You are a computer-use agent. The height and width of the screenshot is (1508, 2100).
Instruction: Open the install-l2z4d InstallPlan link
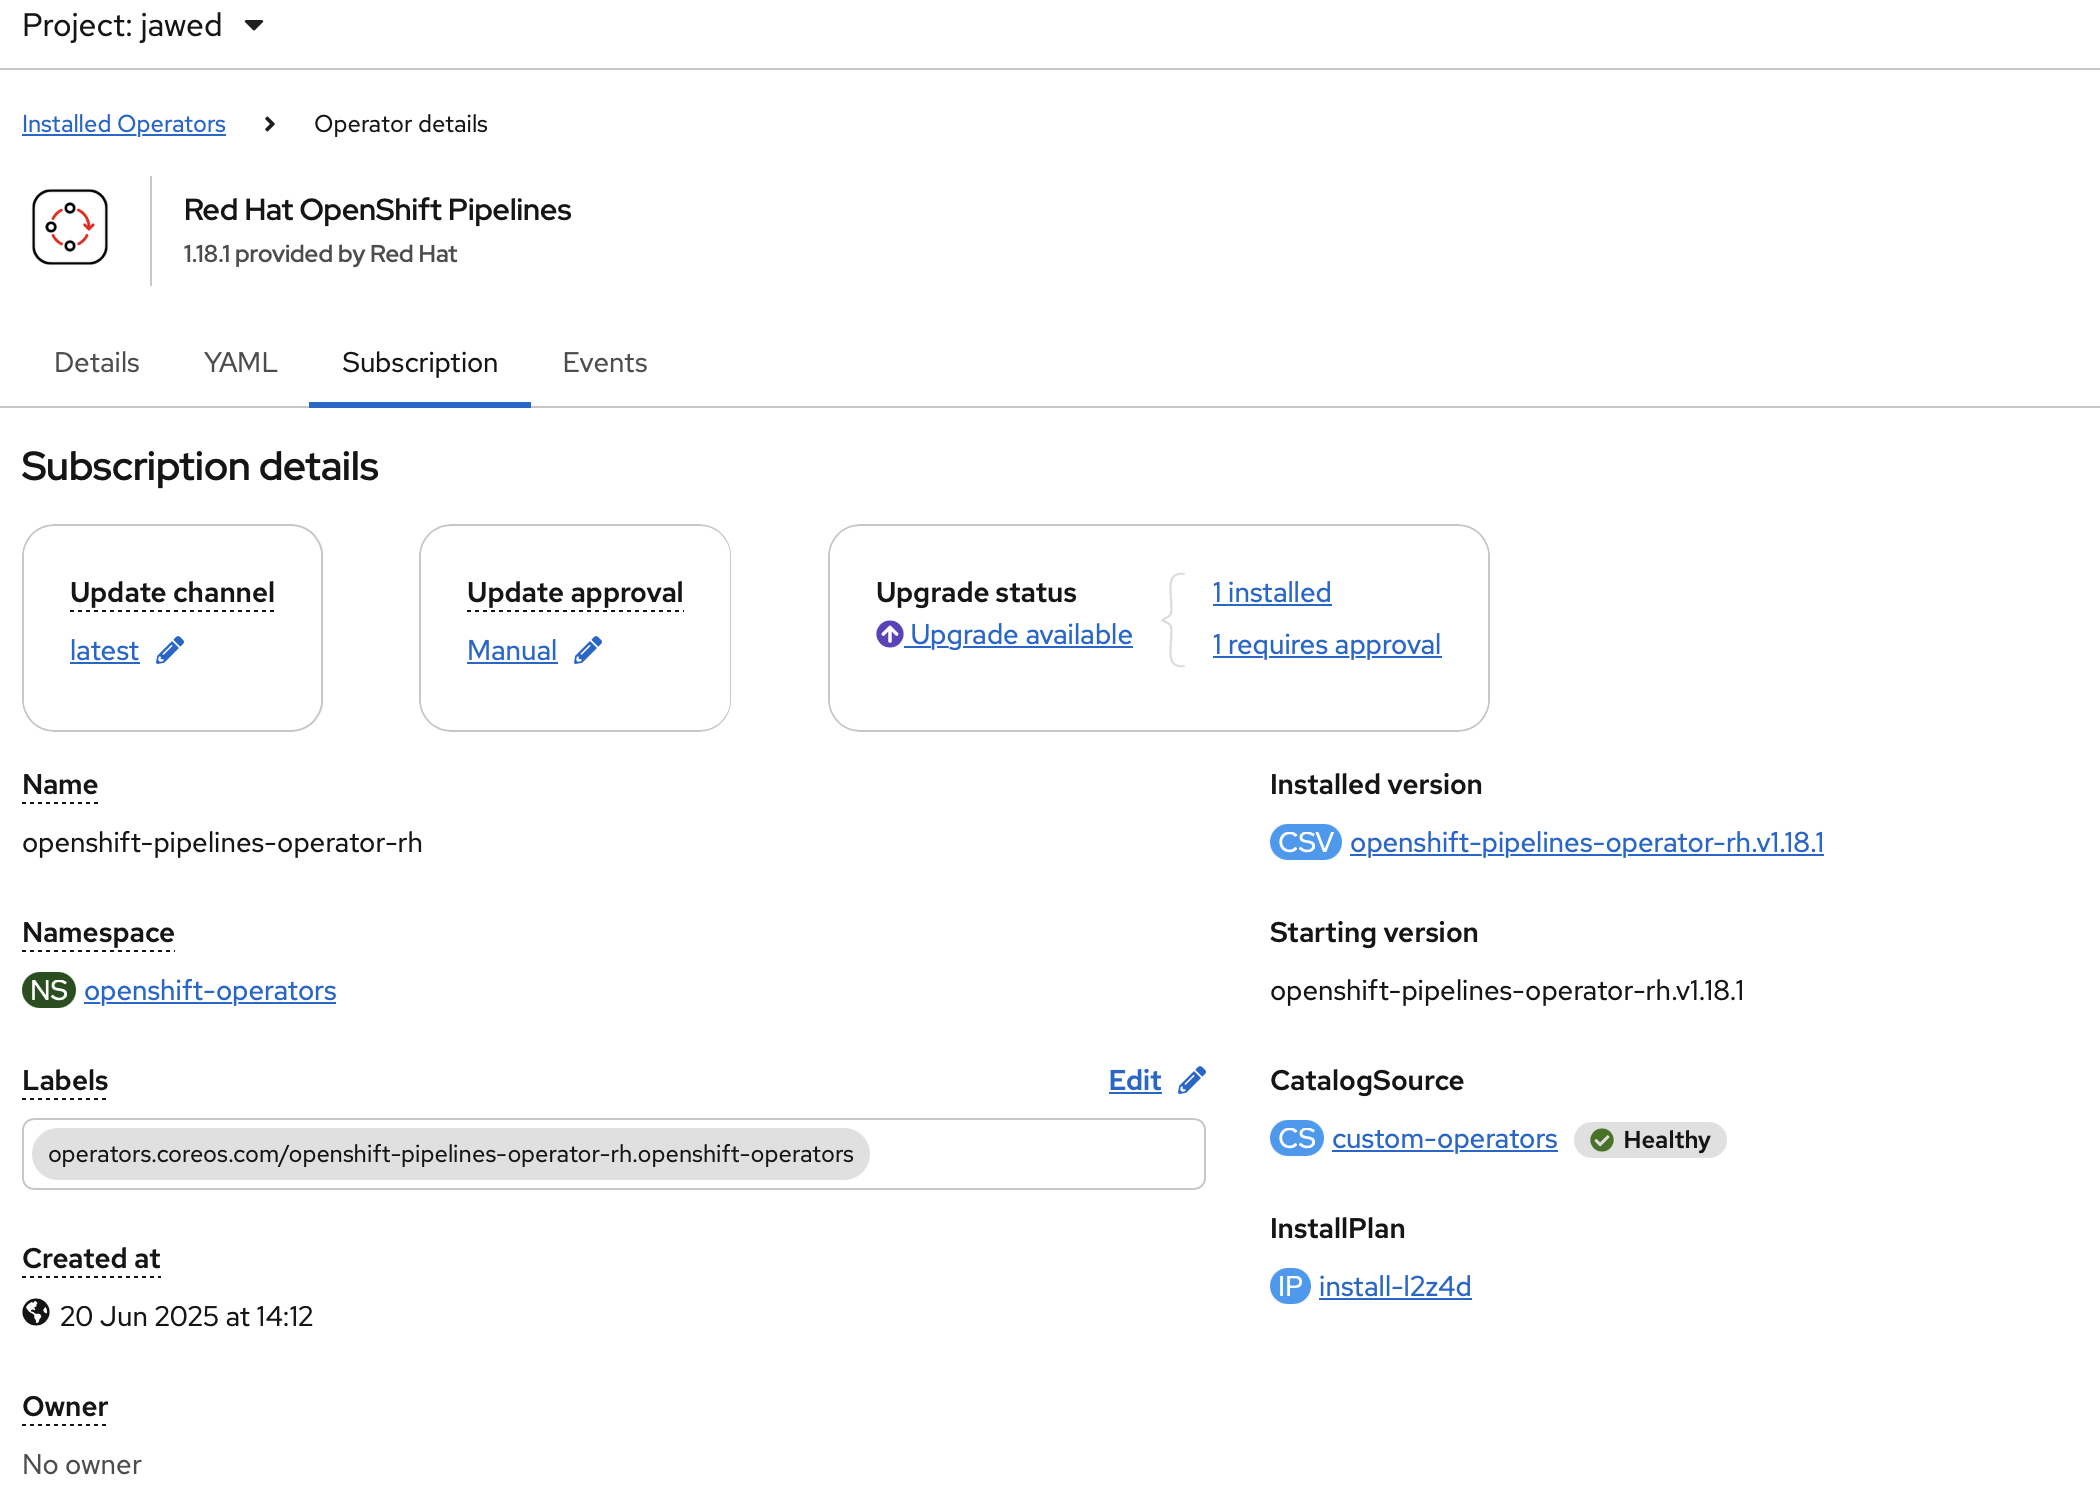(x=1394, y=1287)
